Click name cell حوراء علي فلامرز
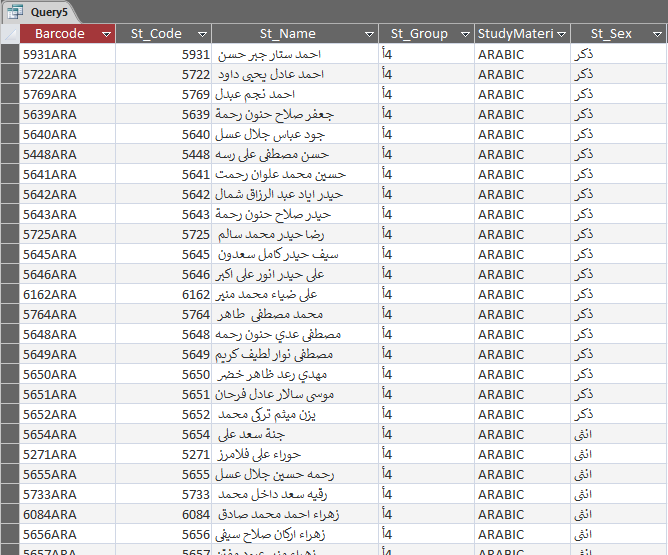The height and width of the screenshot is (555, 668). coord(295,454)
